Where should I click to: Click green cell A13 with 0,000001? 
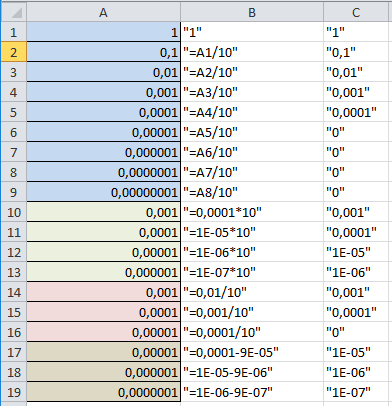pos(103,272)
